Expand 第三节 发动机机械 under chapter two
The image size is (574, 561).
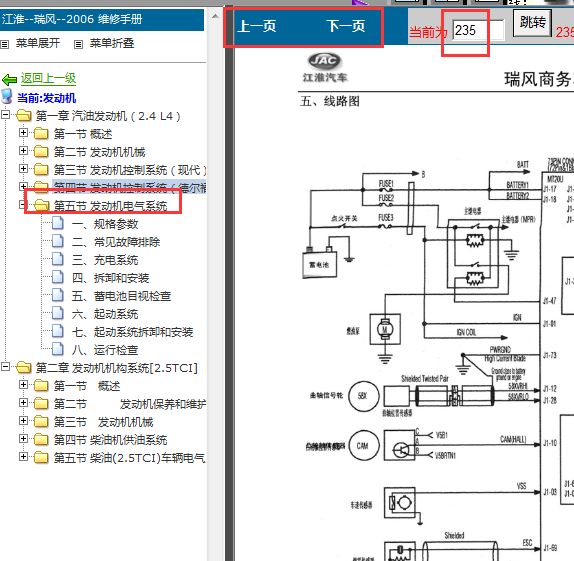[x=23, y=420]
